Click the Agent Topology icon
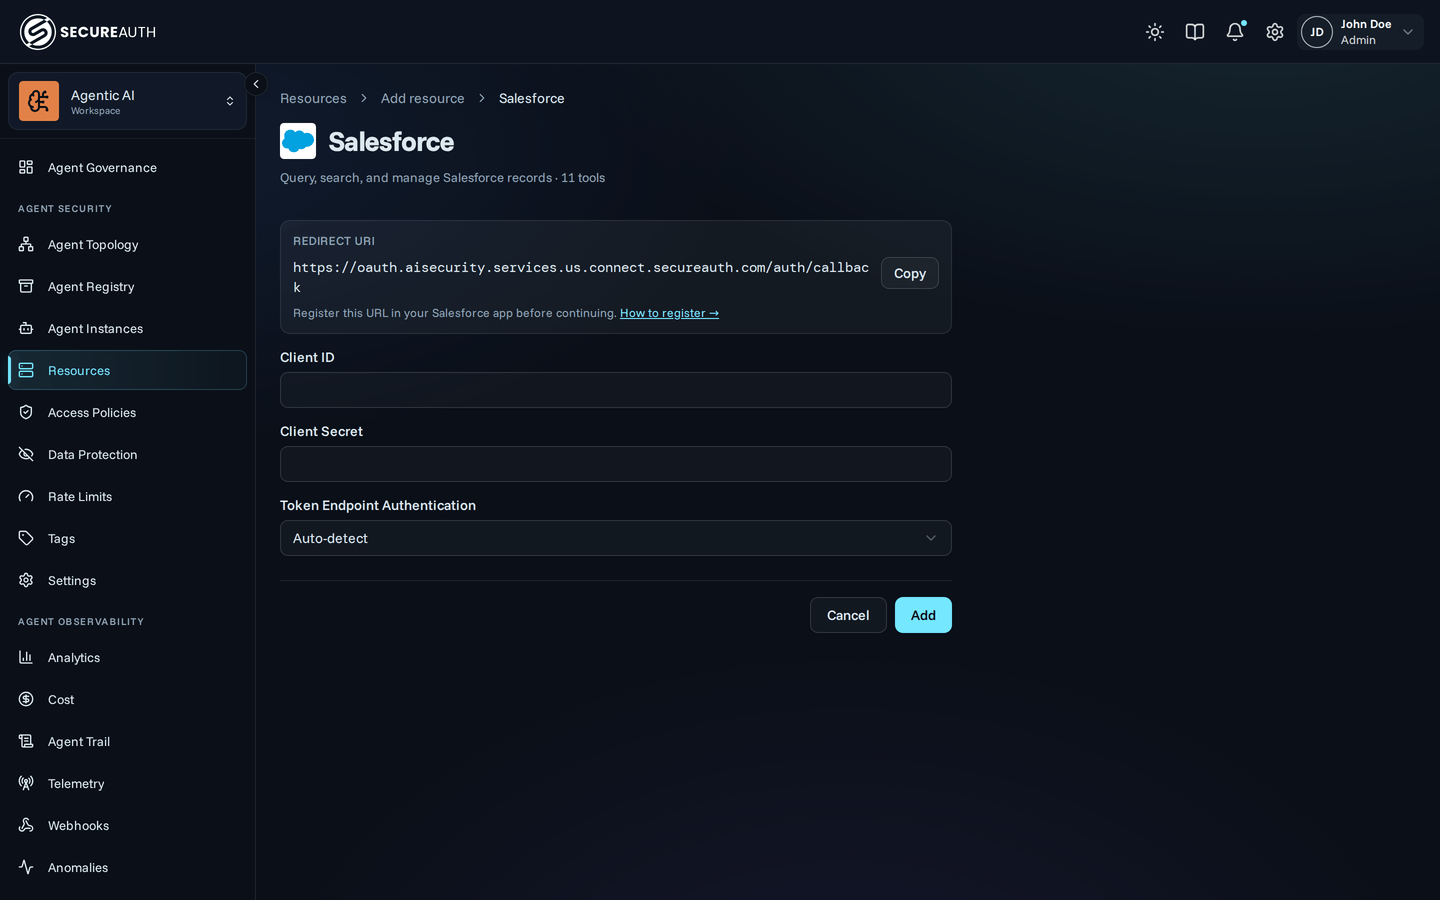Image resolution: width=1440 pixels, height=900 pixels. 26,244
